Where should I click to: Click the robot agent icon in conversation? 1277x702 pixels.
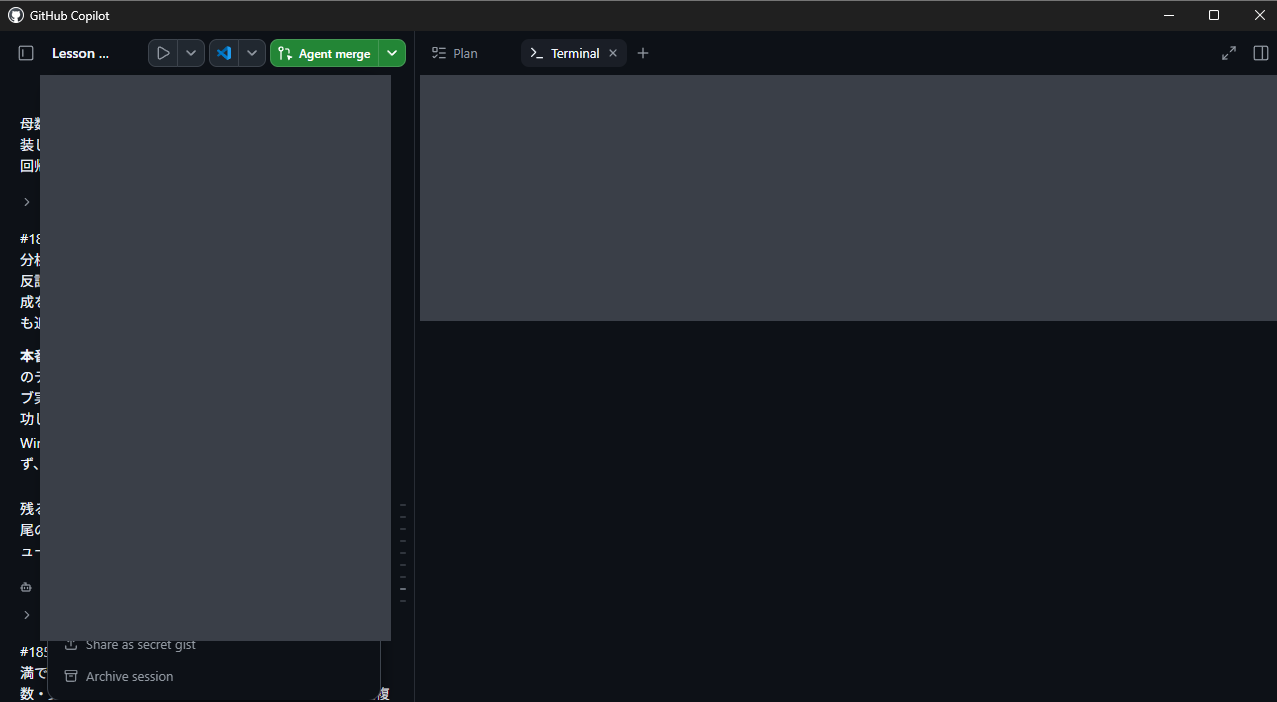26,587
